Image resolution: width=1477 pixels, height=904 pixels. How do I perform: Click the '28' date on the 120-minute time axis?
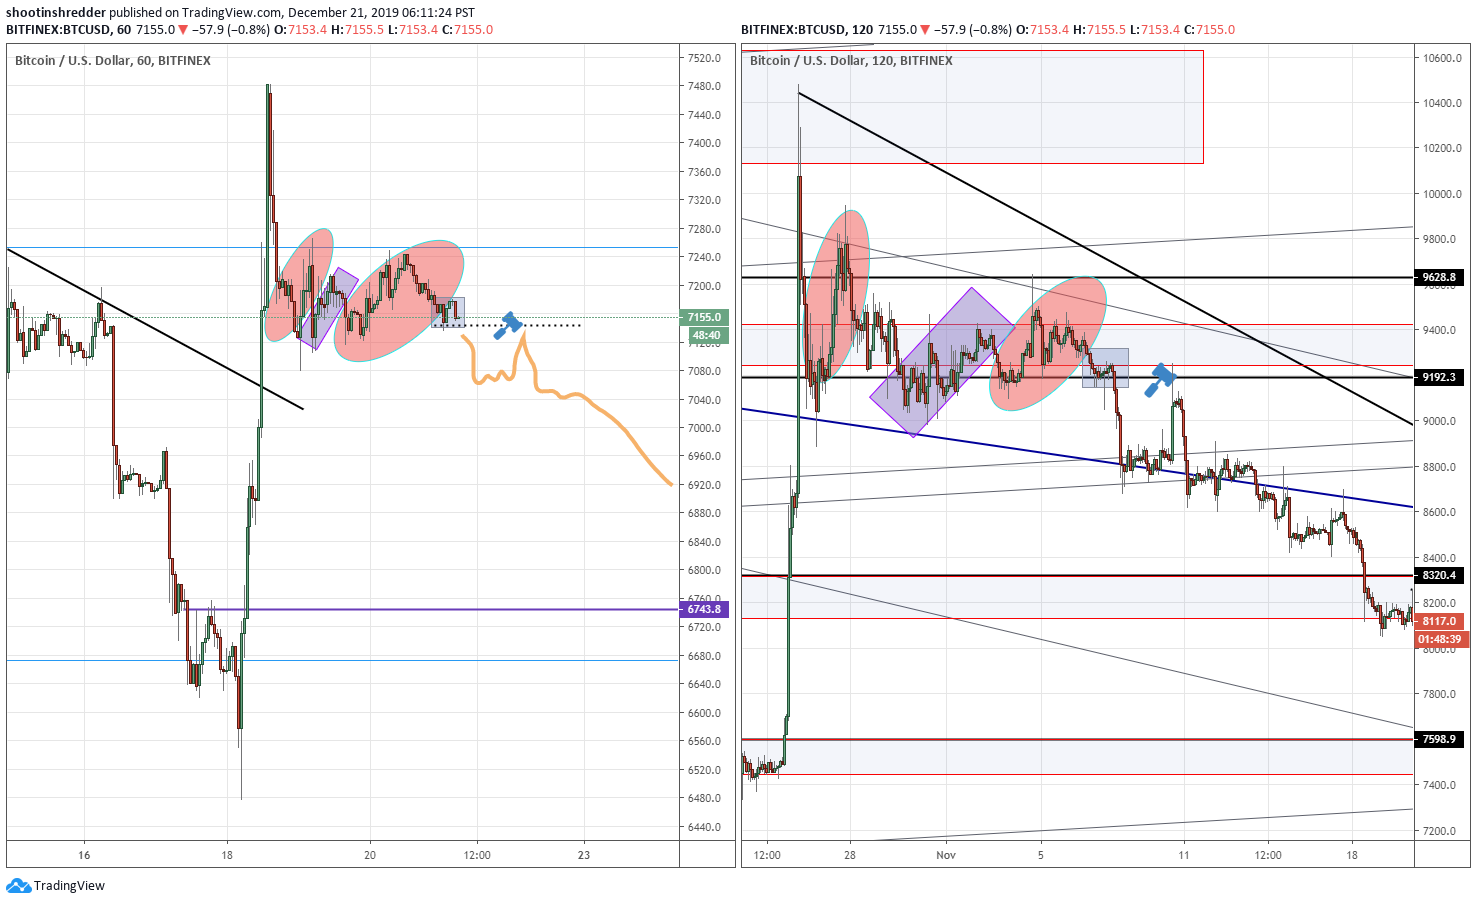[x=850, y=855]
